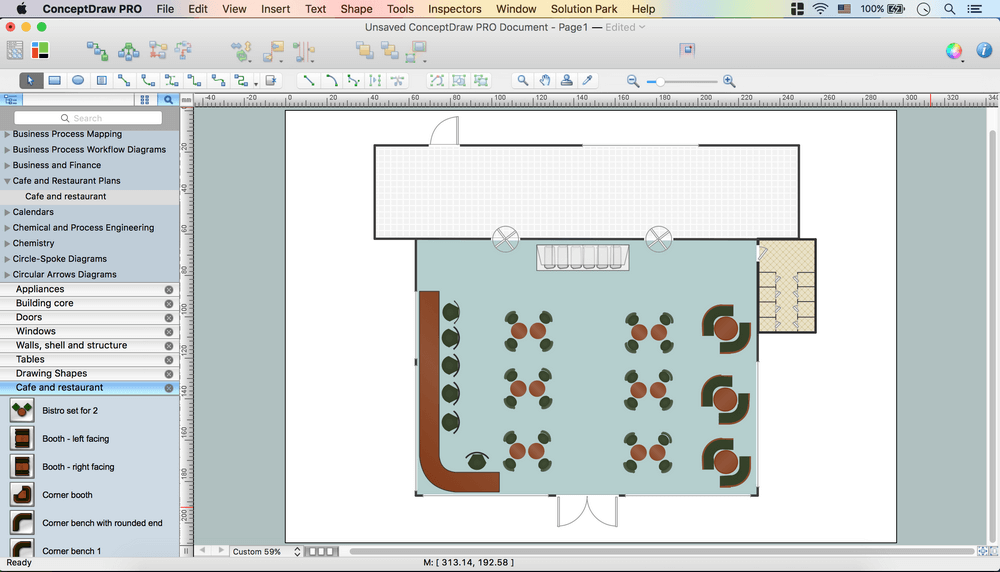Image resolution: width=1000 pixels, height=572 pixels.
Task: Open the Solution Park menu
Action: [x=584, y=9]
